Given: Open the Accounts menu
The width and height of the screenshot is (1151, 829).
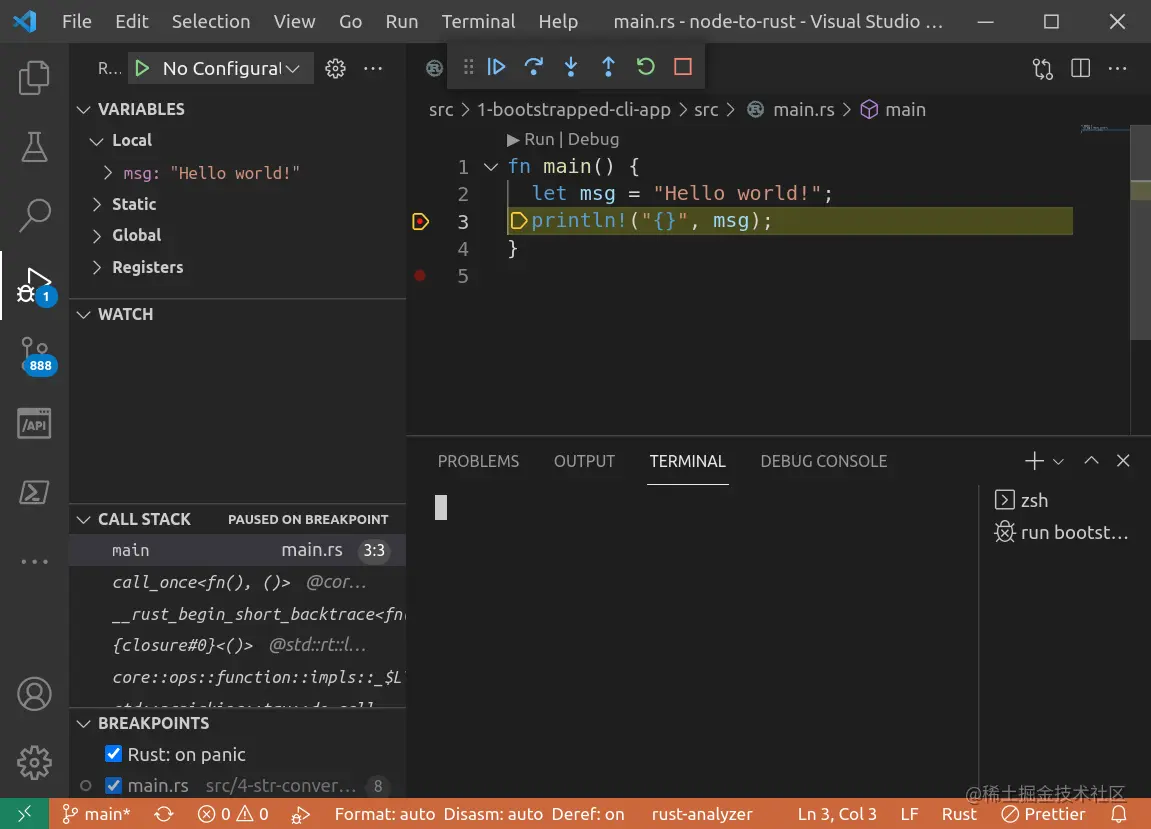Looking at the screenshot, I should 34,694.
